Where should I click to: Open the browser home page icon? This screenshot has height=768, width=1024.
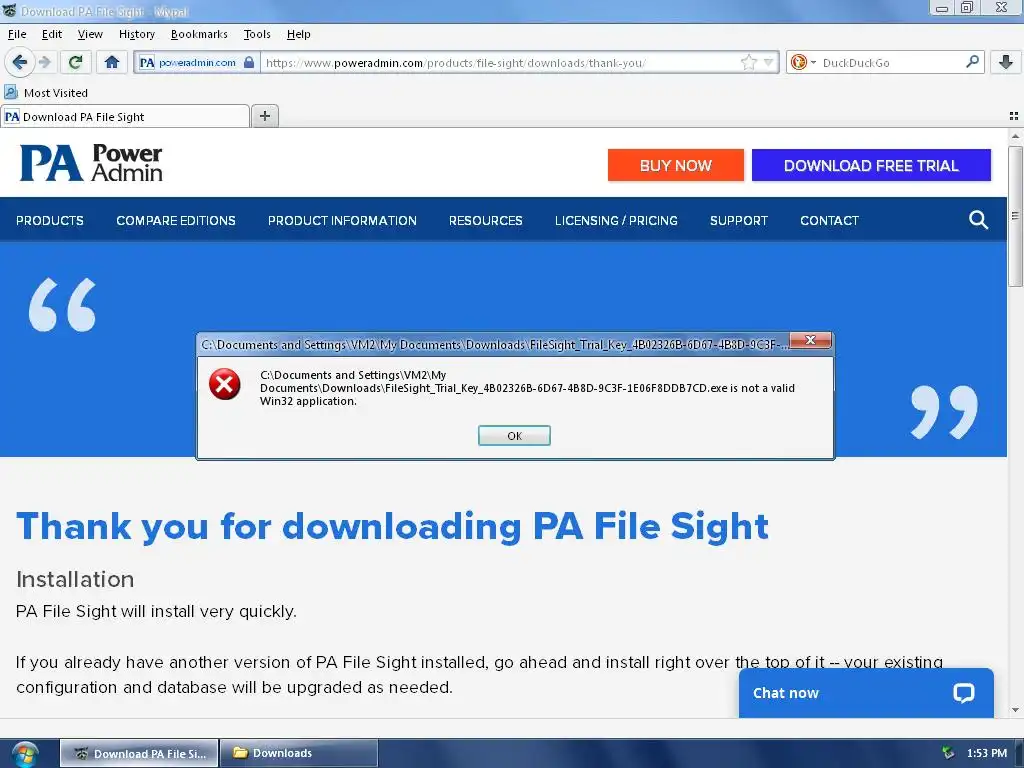tap(112, 62)
